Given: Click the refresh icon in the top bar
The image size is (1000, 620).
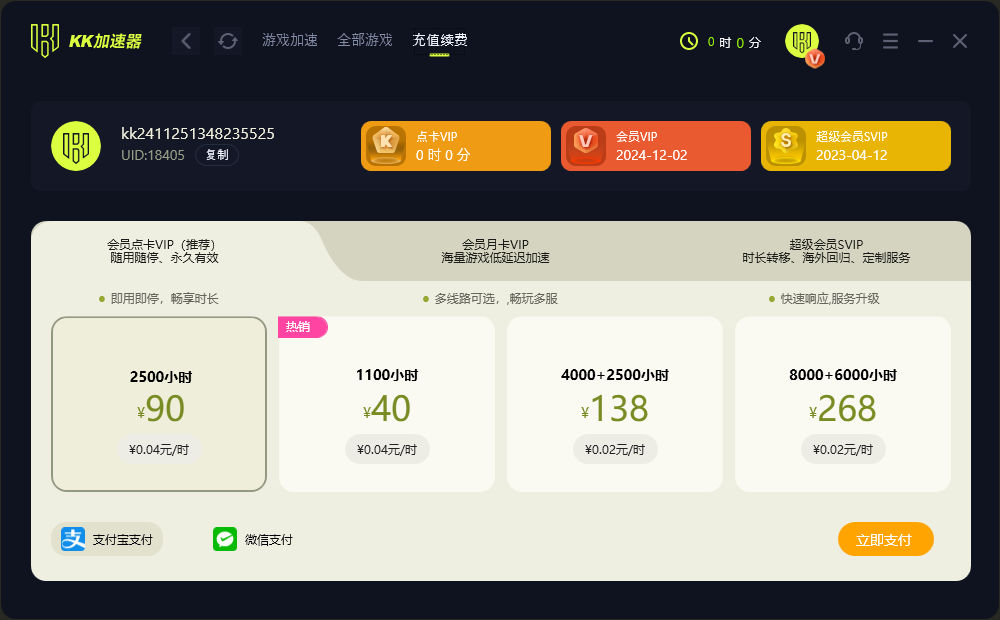Looking at the screenshot, I should point(228,41).
